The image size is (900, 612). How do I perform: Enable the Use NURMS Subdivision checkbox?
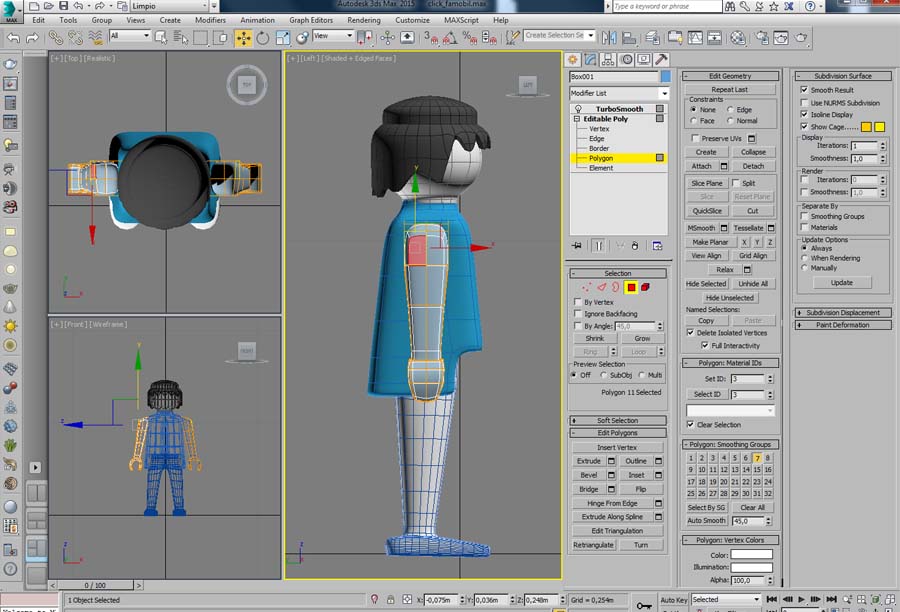click(805, 102)
